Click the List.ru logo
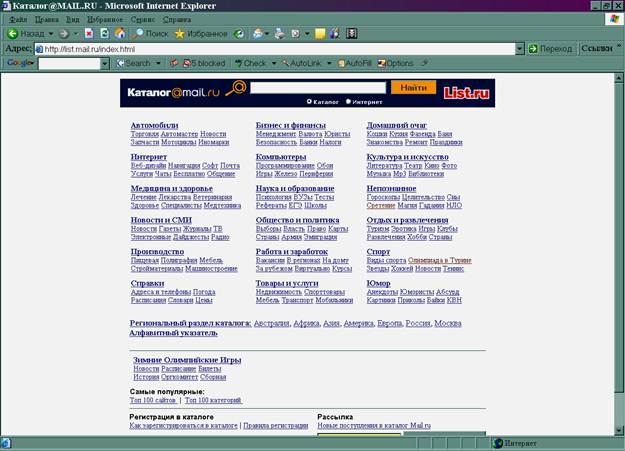 pos(466,93)
